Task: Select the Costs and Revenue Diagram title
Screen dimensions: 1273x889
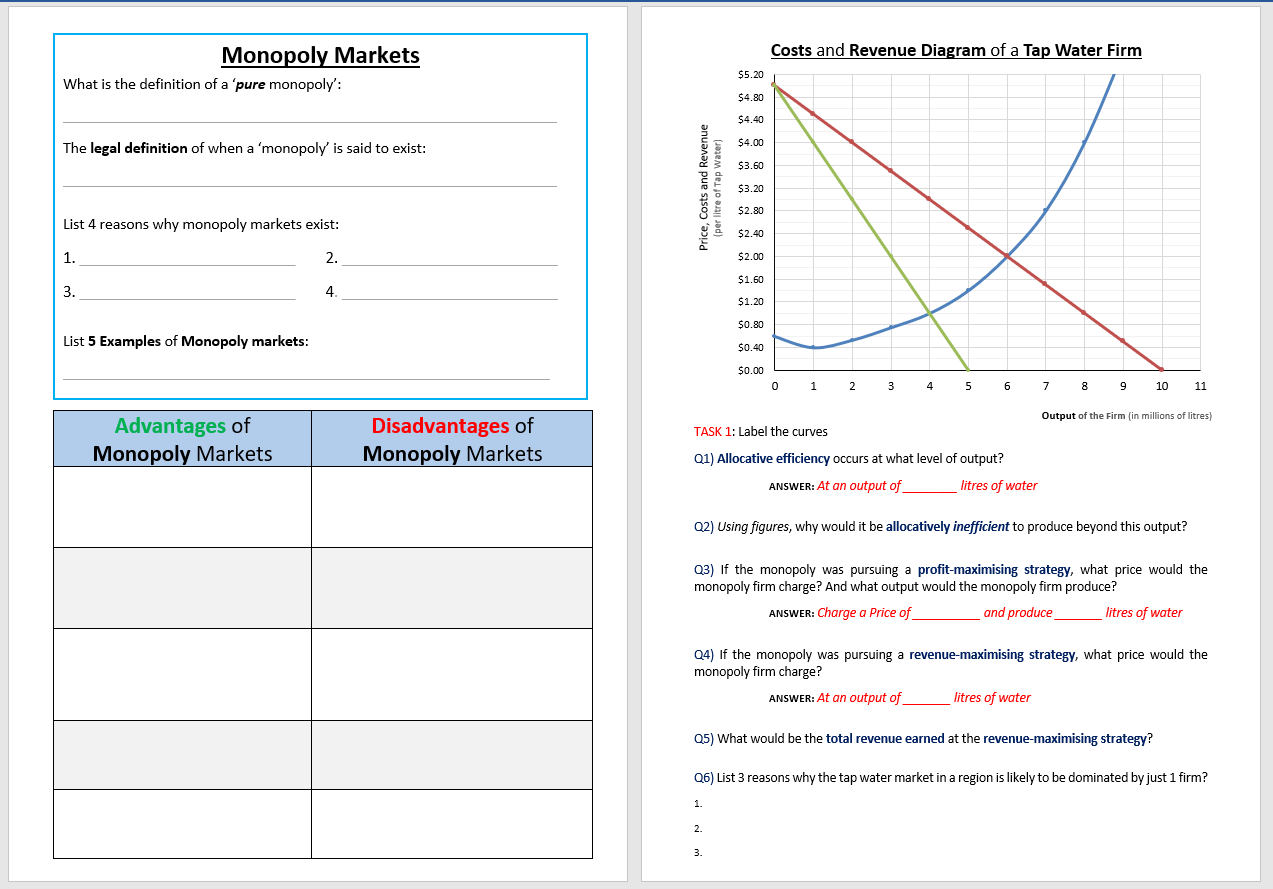Action: pos(956,50)
